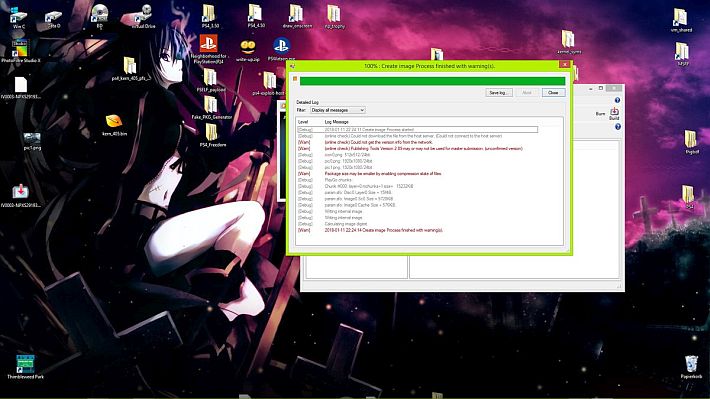
Task: Select the ps4-exploit-host folder
Action: coord(269,83)
